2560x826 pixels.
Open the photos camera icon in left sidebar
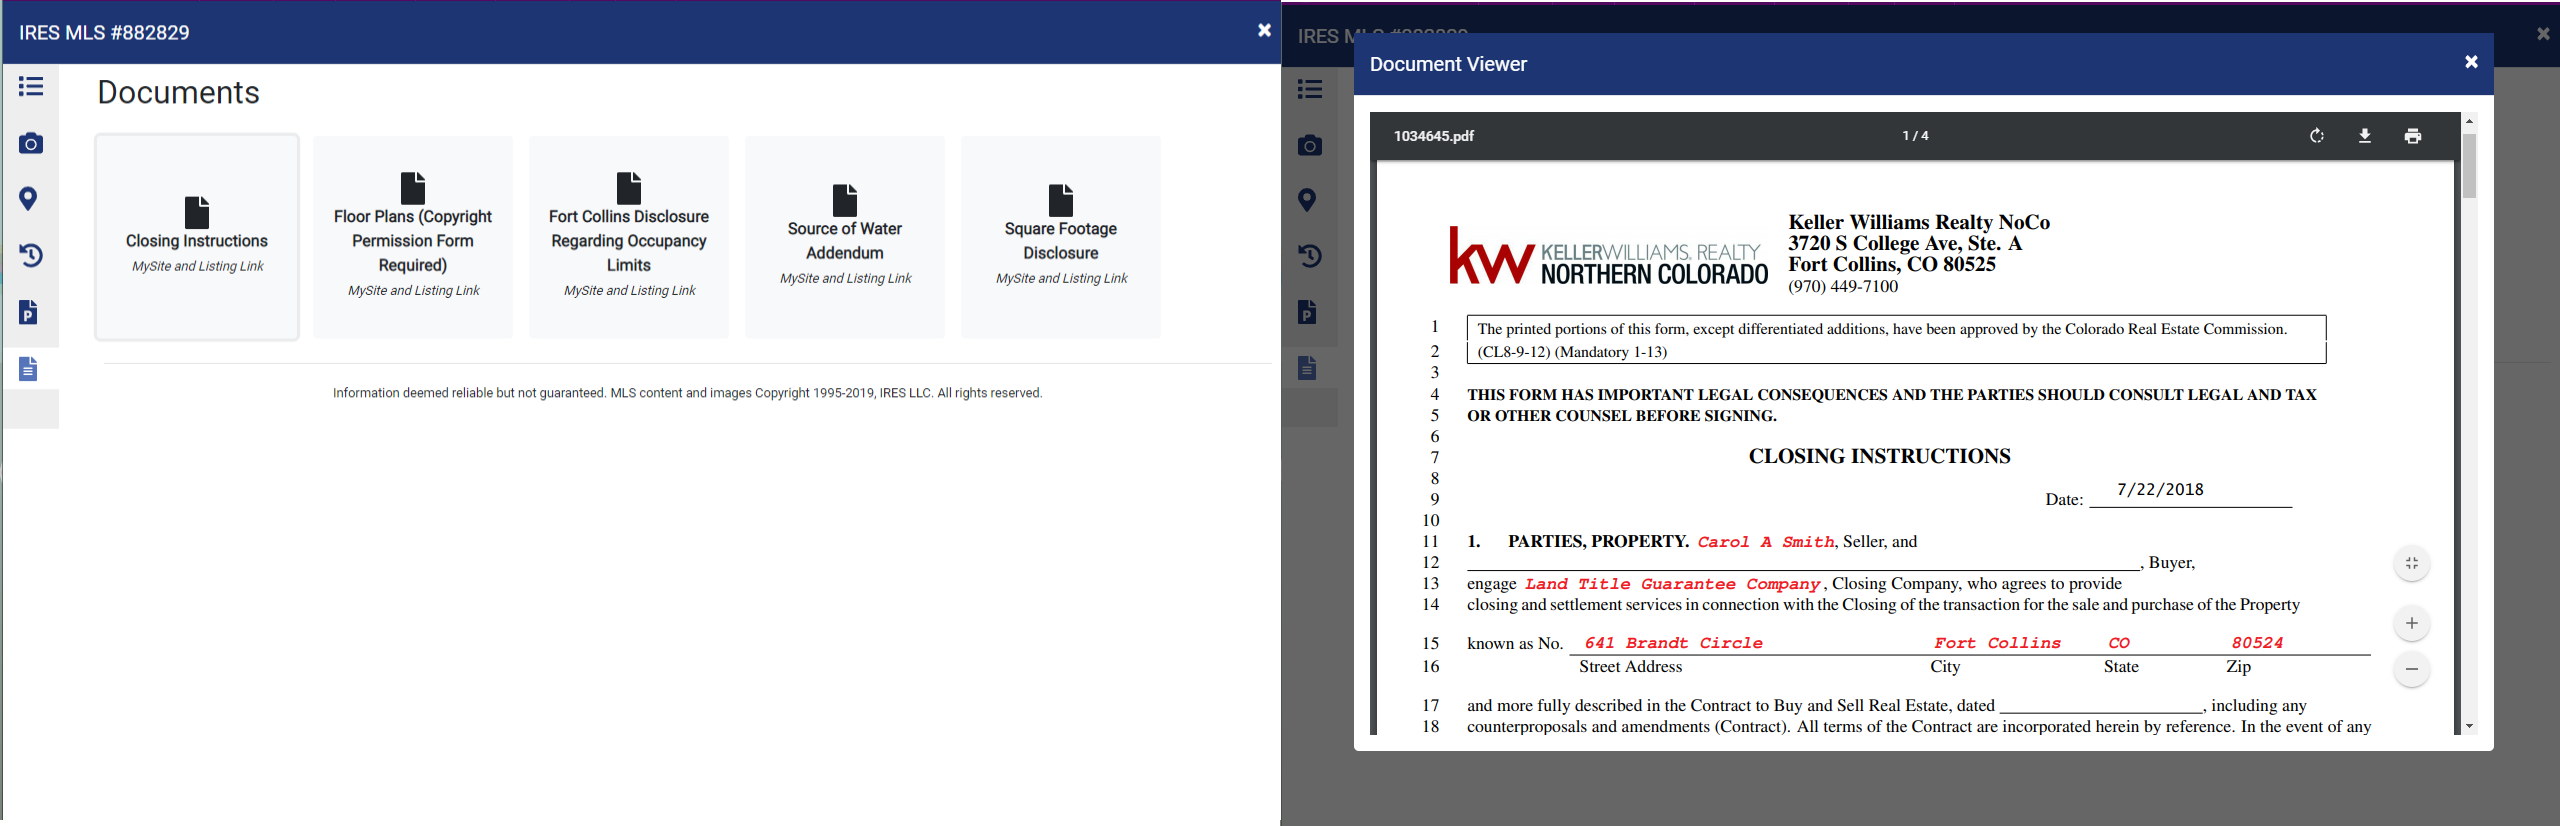point(31,144)
